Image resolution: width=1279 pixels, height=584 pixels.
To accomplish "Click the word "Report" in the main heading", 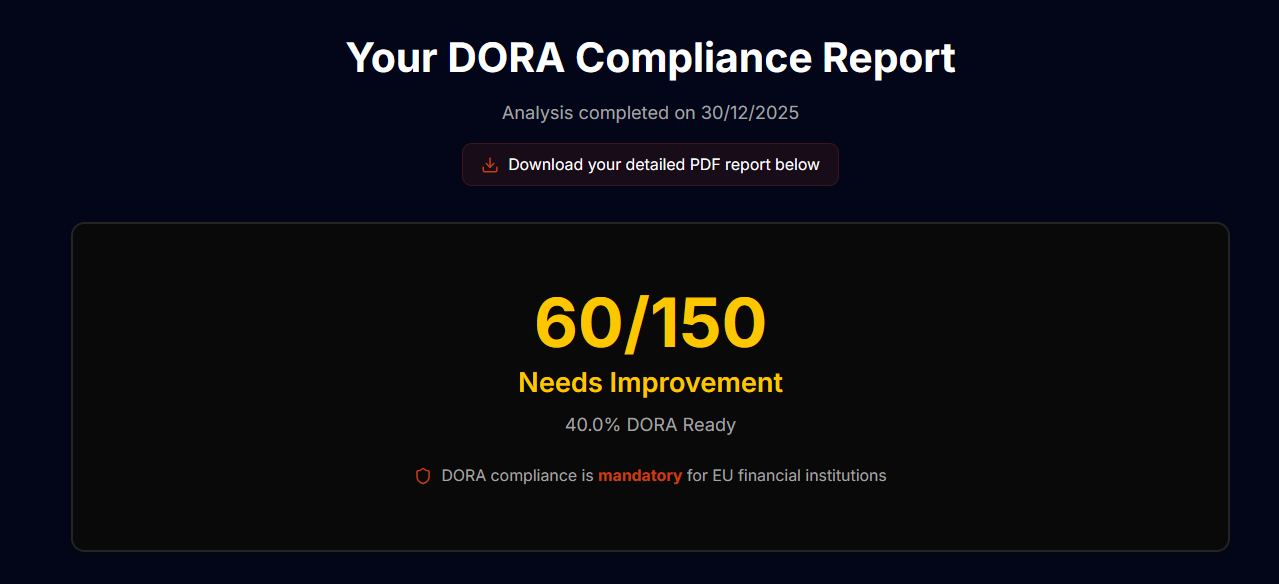I will pos(888,58).
